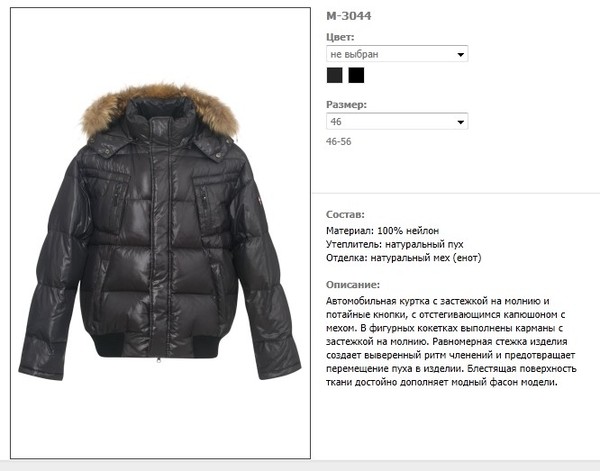Click the M-3044 product title
Image resolution: width=600 pixels, height=471 pixels.
tap(349, 16)
